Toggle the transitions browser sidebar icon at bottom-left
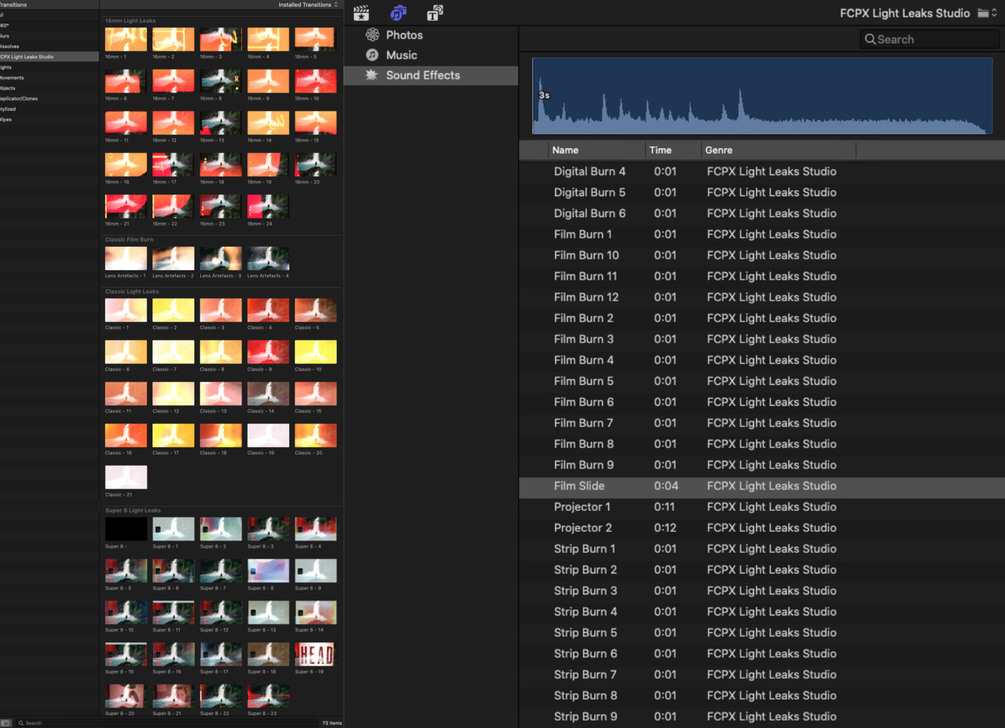Image resolution: width=1005 pixels, height=728 pixels. click(6, 722)
